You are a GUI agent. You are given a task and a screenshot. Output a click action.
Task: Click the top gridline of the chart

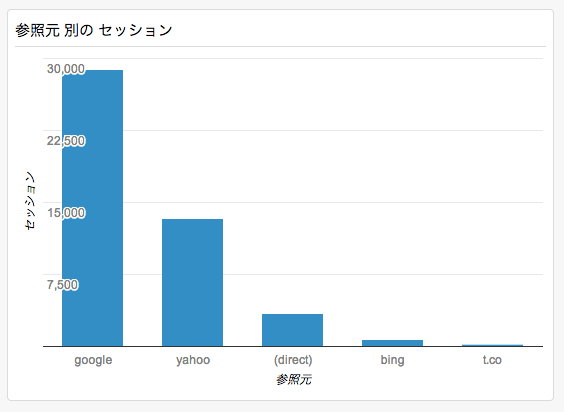pos(293,58)
